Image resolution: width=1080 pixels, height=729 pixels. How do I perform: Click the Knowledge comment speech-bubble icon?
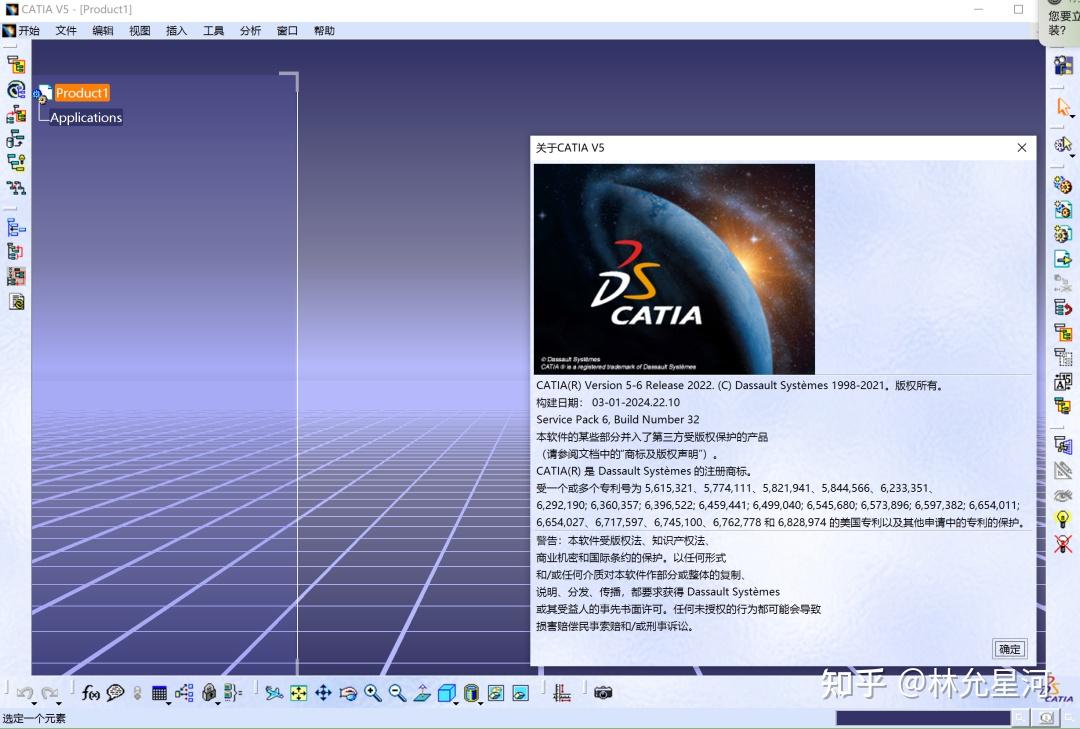pyautogui.click(x=116, y=691)
